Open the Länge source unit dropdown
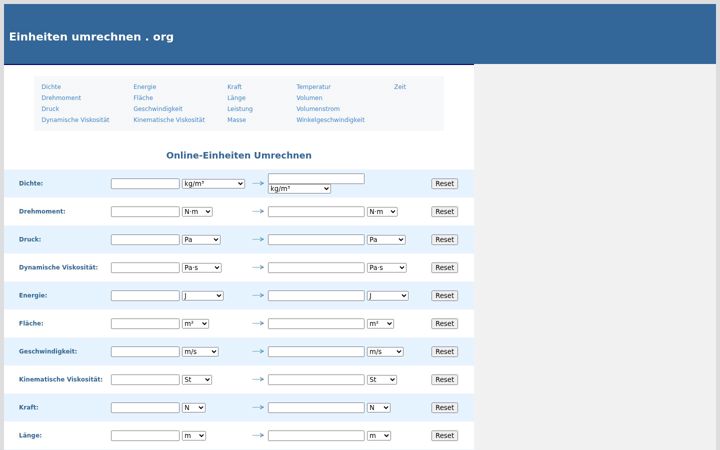Viewport: 720px width, 450px height. pos(194,436)
